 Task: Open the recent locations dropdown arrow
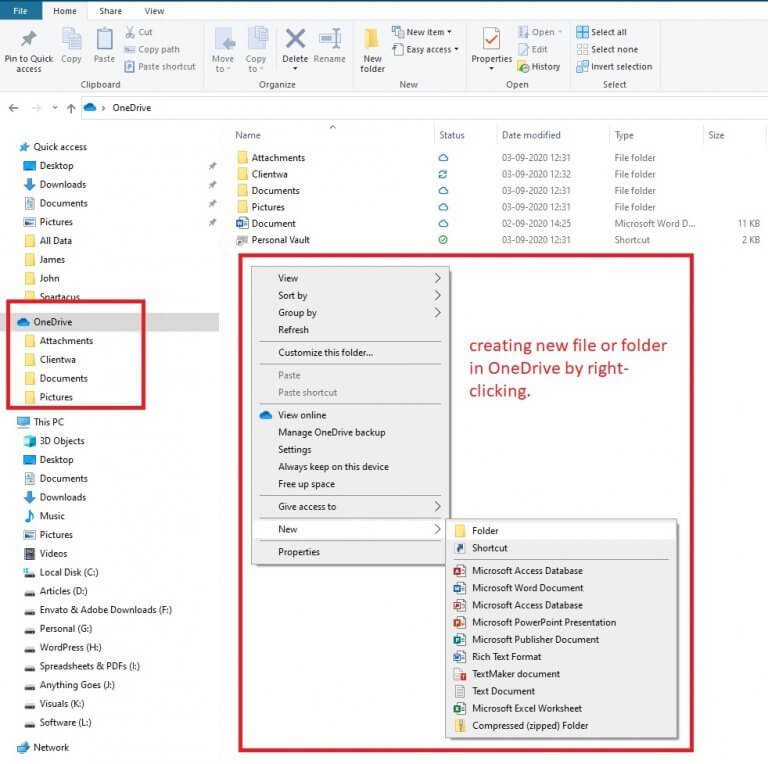pos(54,108)
